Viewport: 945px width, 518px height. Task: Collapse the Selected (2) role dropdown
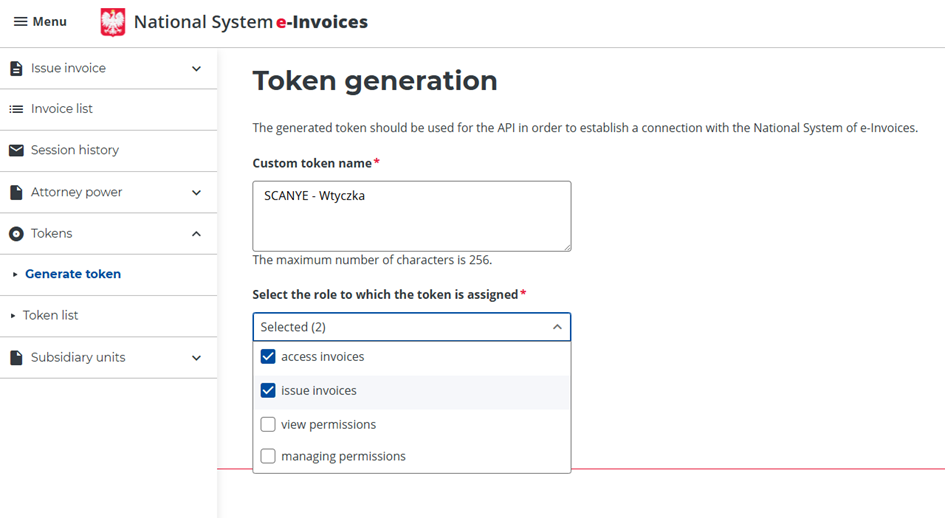557,327
